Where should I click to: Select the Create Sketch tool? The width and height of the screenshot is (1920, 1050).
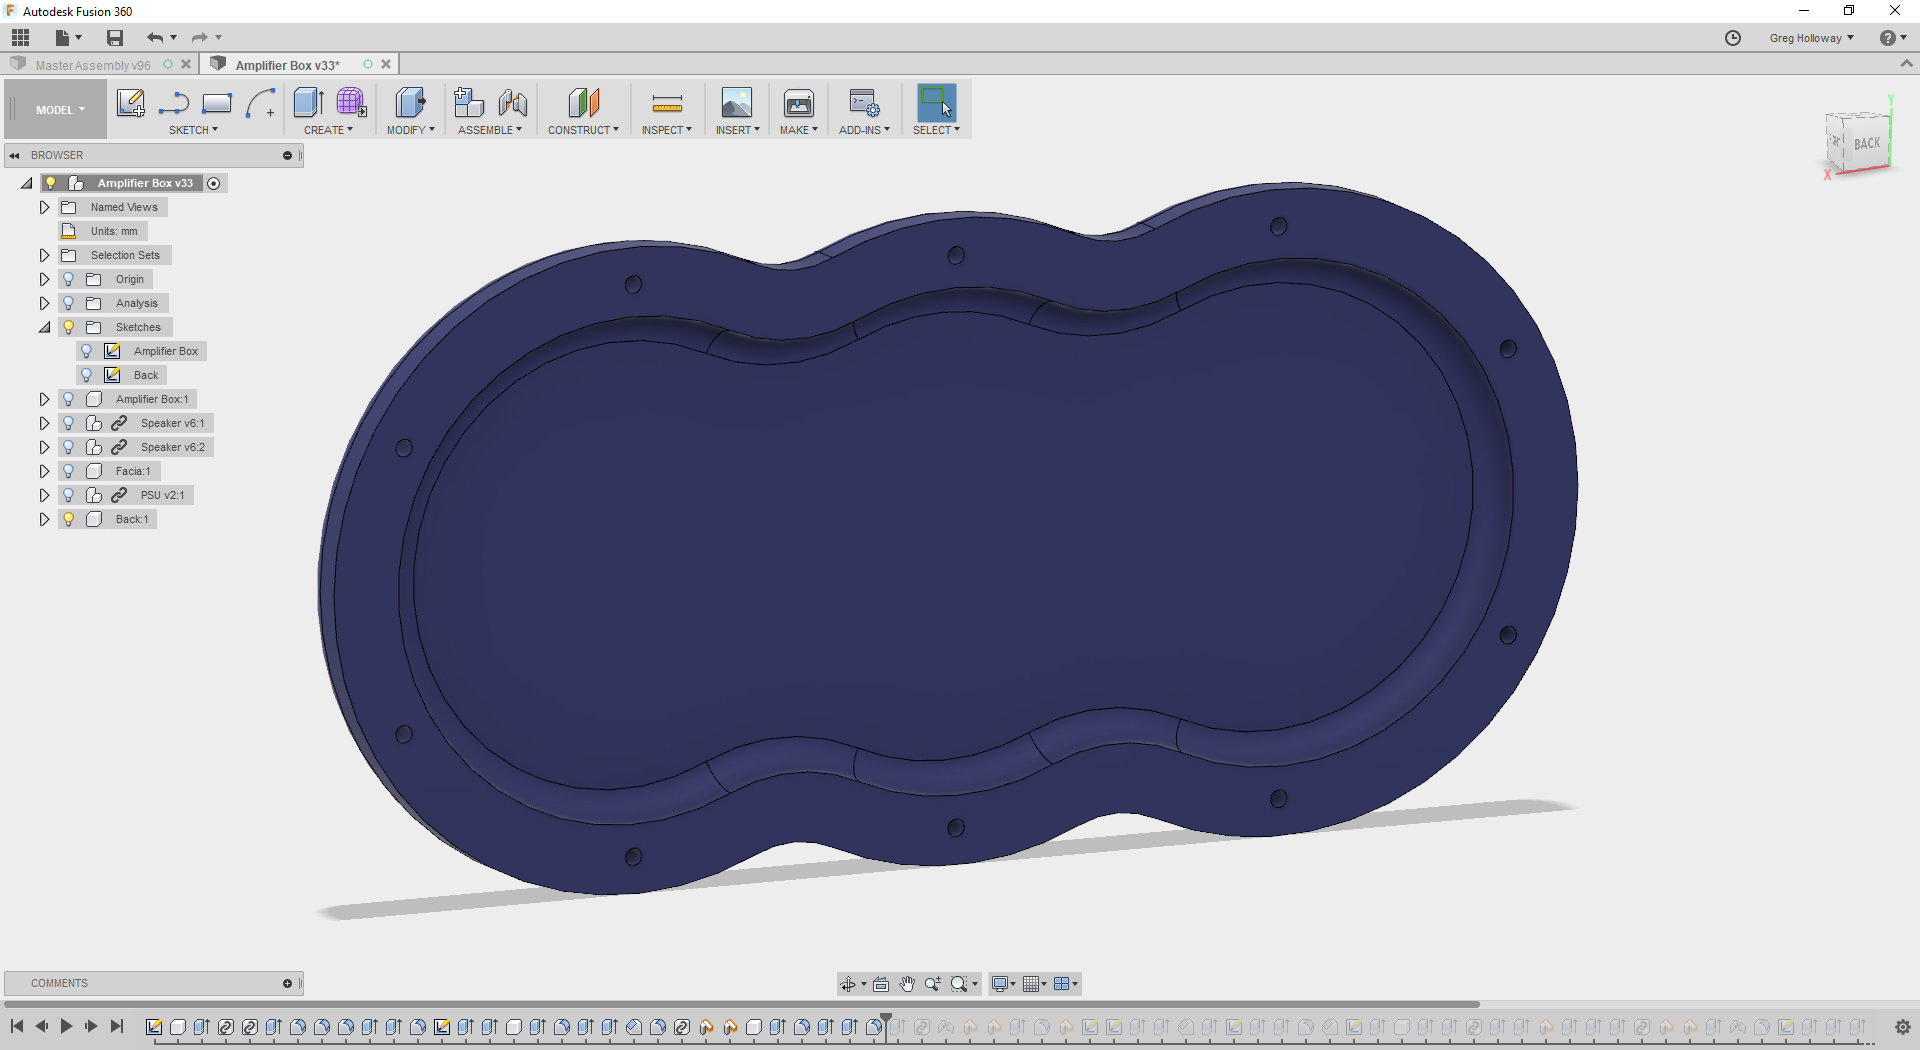130,103
